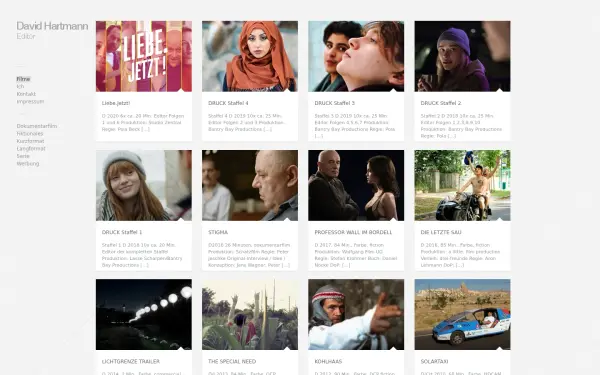
Task: Open the Kontakt page link
Action: tap(26, 94)
